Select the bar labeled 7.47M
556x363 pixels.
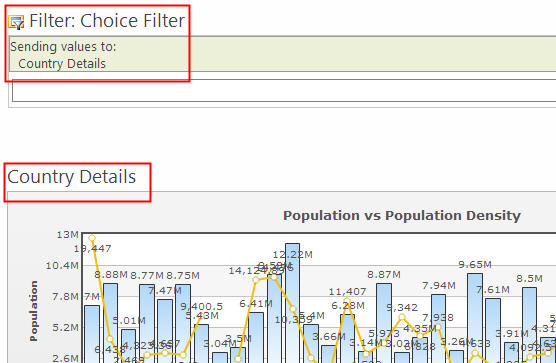coord(165,331)
